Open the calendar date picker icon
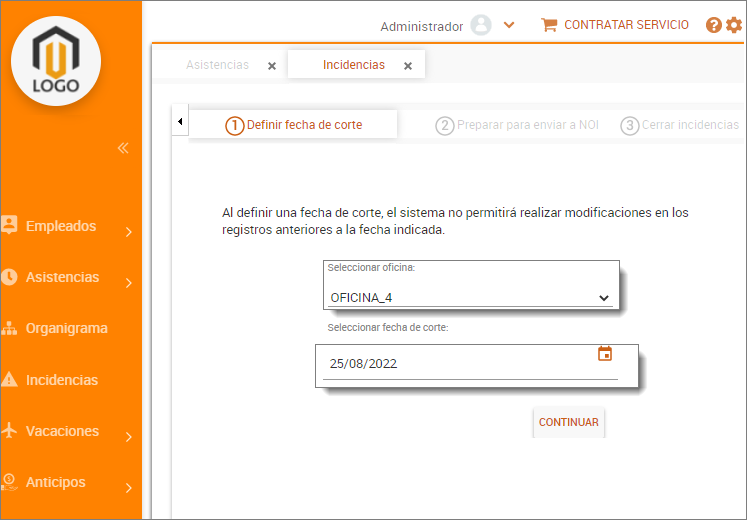 (x=604, y=354)
